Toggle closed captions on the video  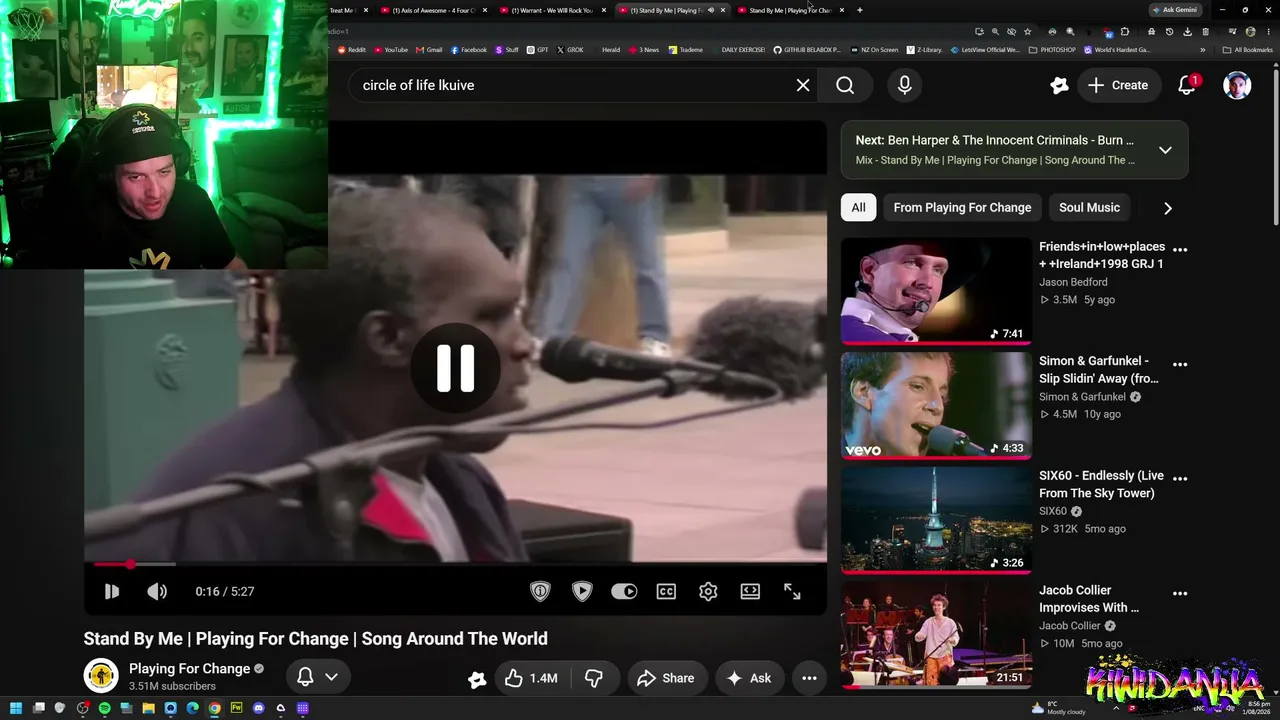pos(666,591)
